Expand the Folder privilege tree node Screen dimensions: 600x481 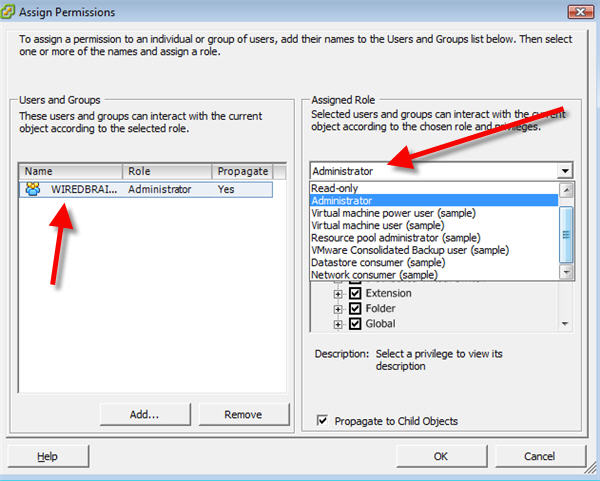click(x=338, y=309)
